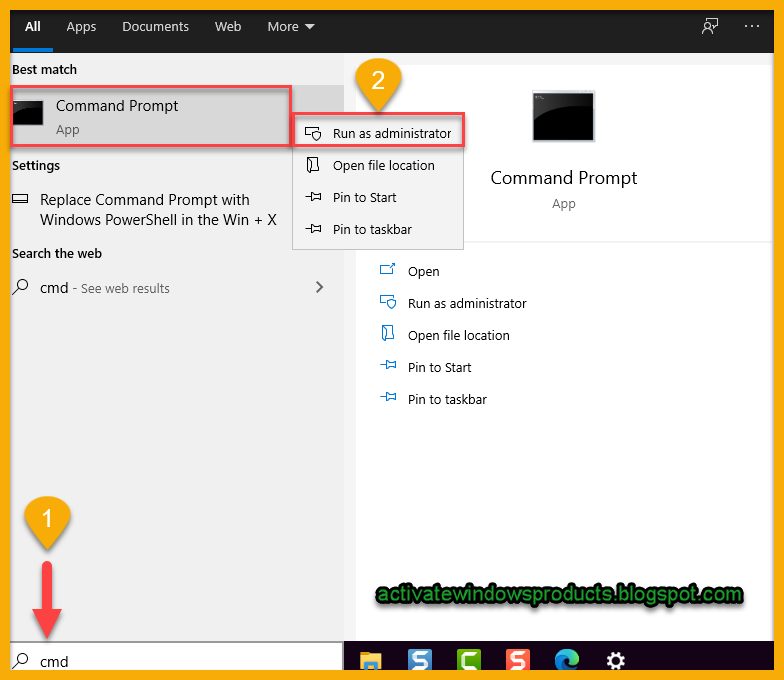Open Settings gear on the taskbar

click(x=616, y=660)
